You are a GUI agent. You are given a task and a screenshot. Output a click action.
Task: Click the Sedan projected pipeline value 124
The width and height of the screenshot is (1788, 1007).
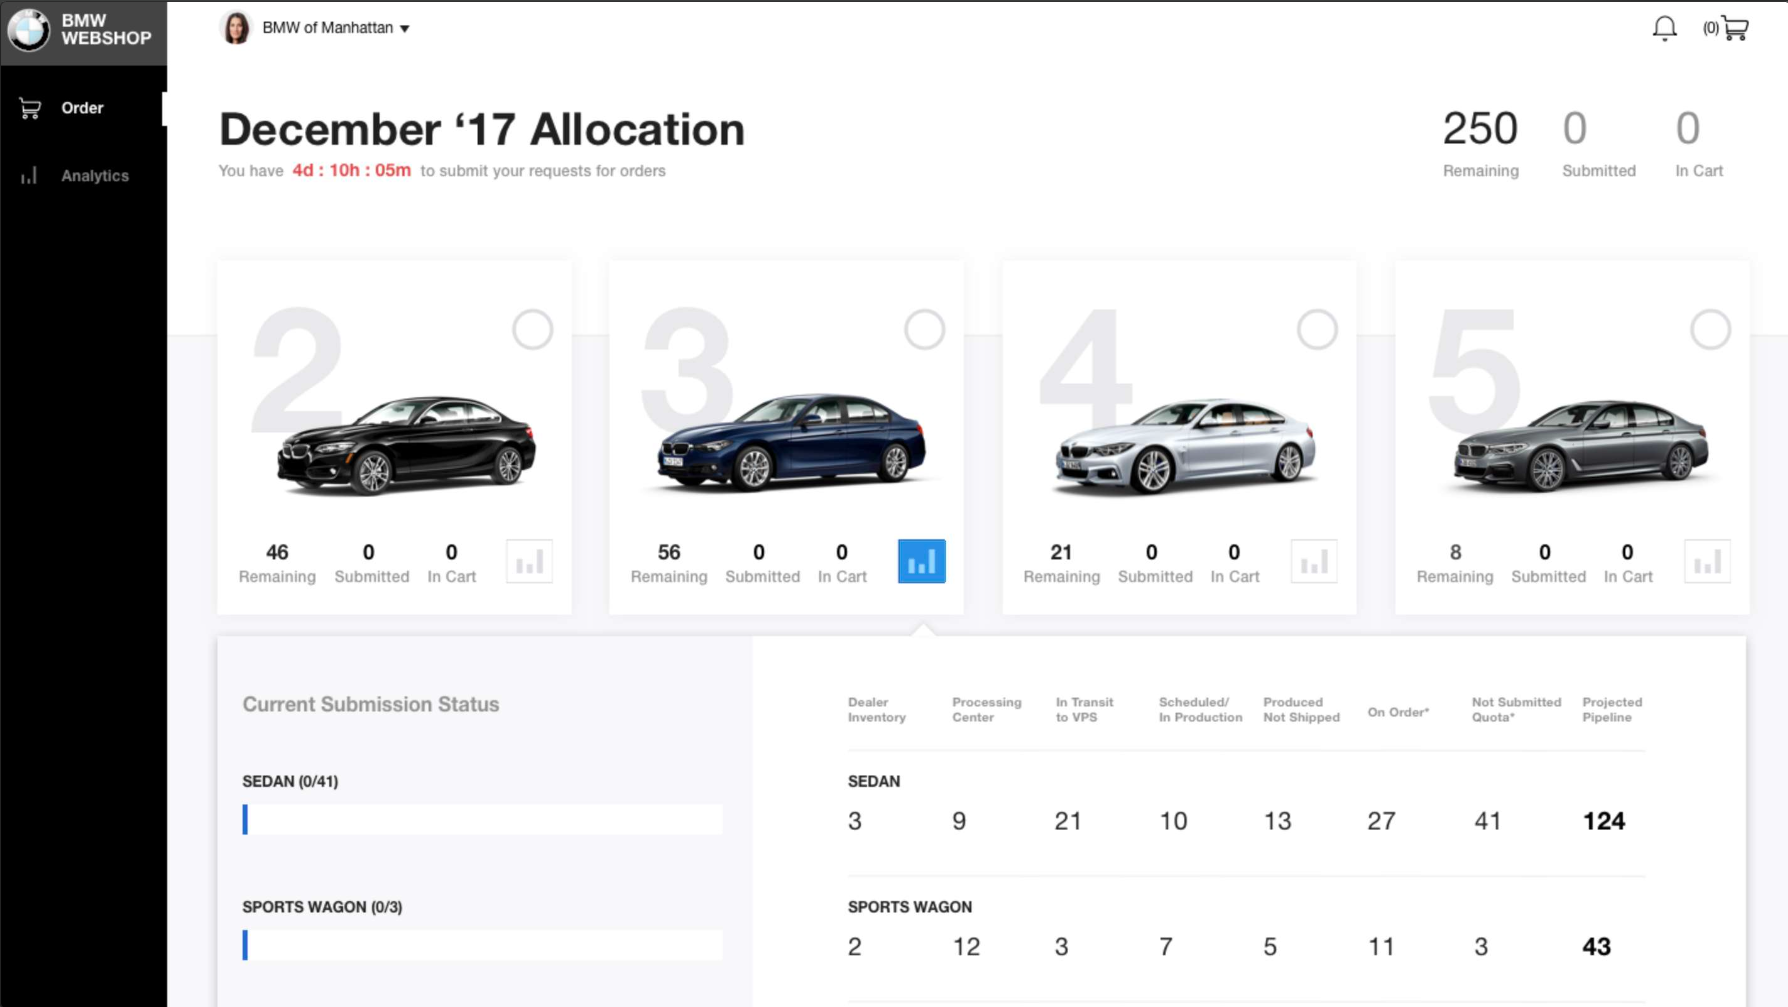pos(1603,821)
